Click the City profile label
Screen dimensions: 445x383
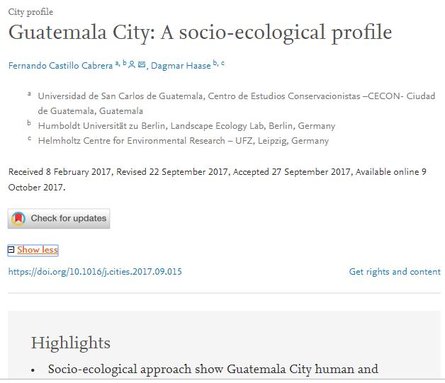31,12
